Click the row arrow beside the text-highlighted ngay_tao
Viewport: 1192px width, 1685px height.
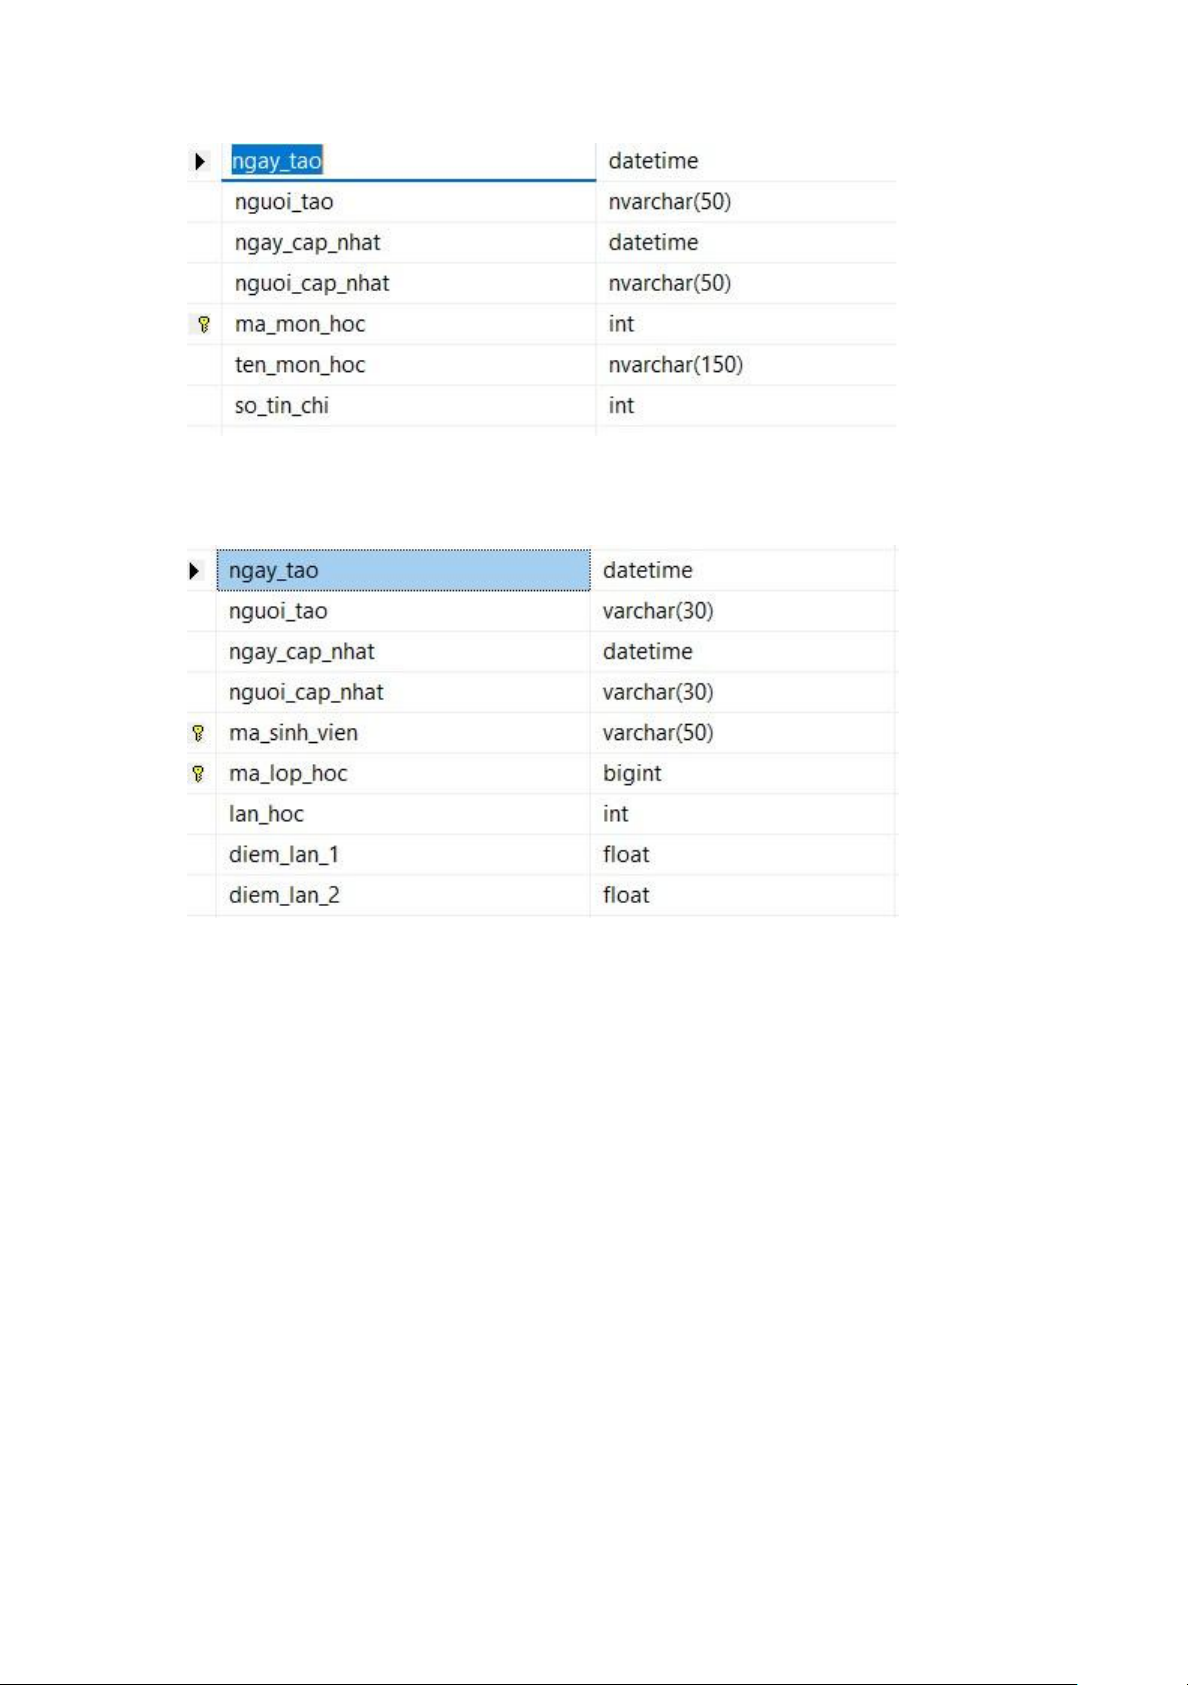point(200,161)
